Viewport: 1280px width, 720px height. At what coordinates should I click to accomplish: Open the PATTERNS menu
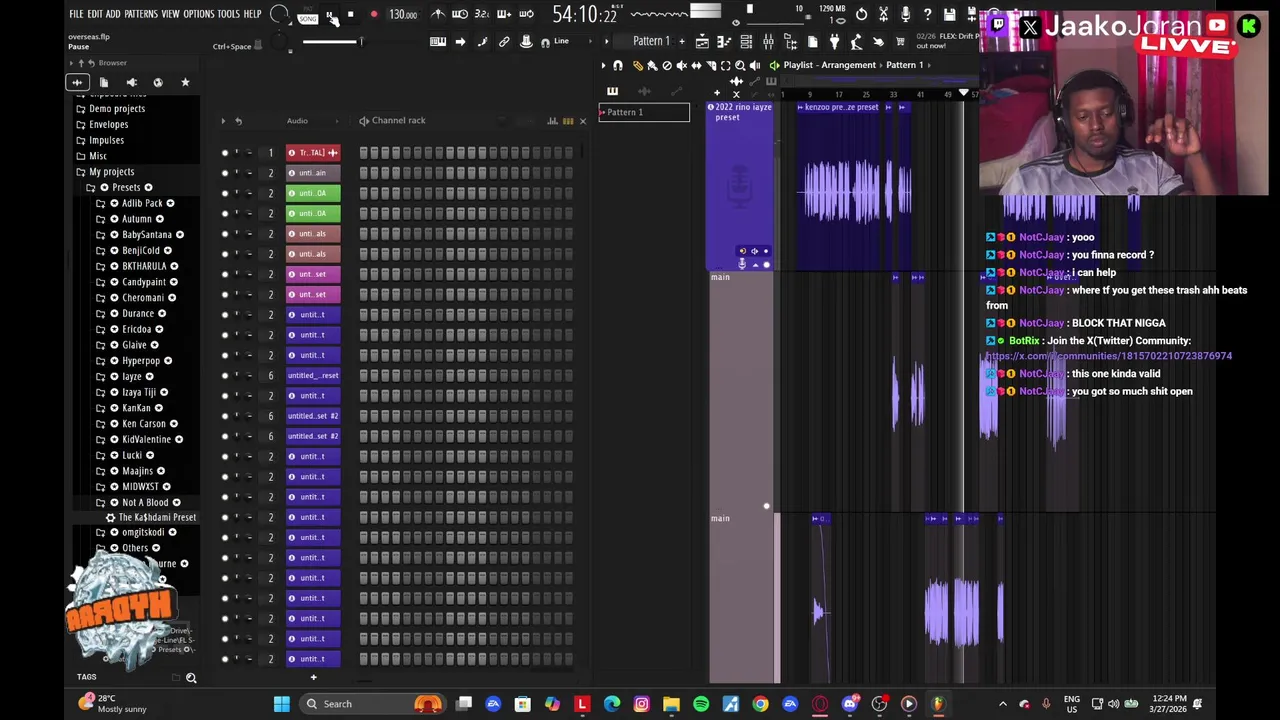[x=141, y=14]
